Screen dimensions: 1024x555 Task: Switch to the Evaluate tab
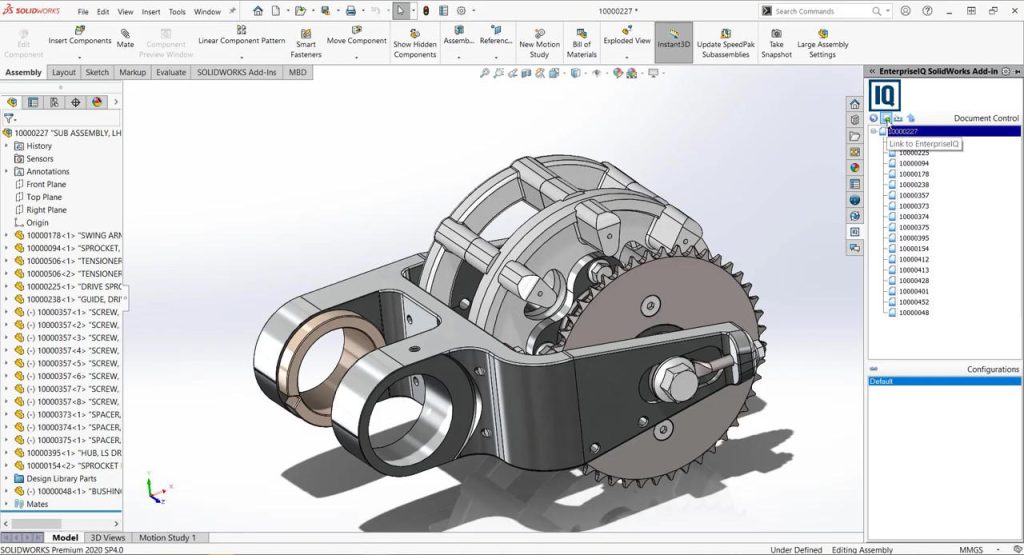pyautogui.click(x=170, y=73)
